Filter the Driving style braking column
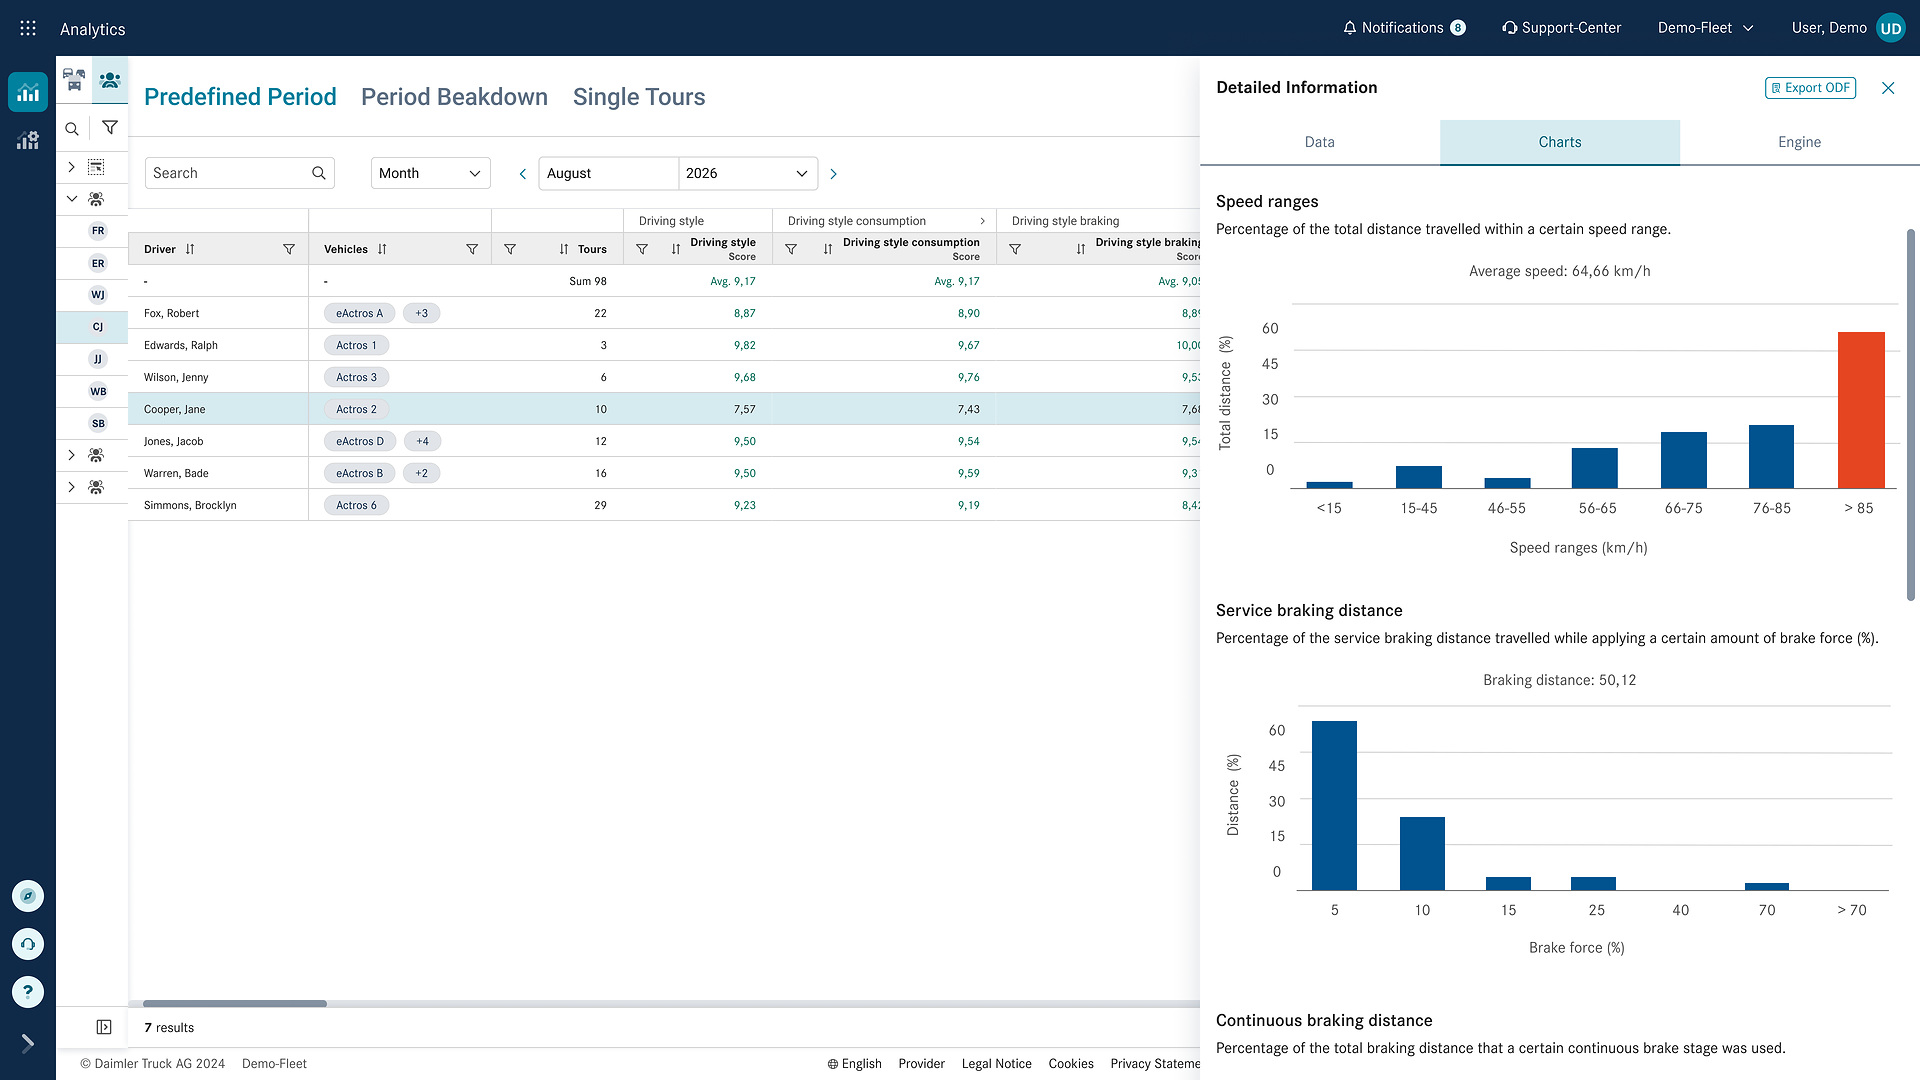This screenshot has height=1080, width=1920. click(x=1015, y=249)
